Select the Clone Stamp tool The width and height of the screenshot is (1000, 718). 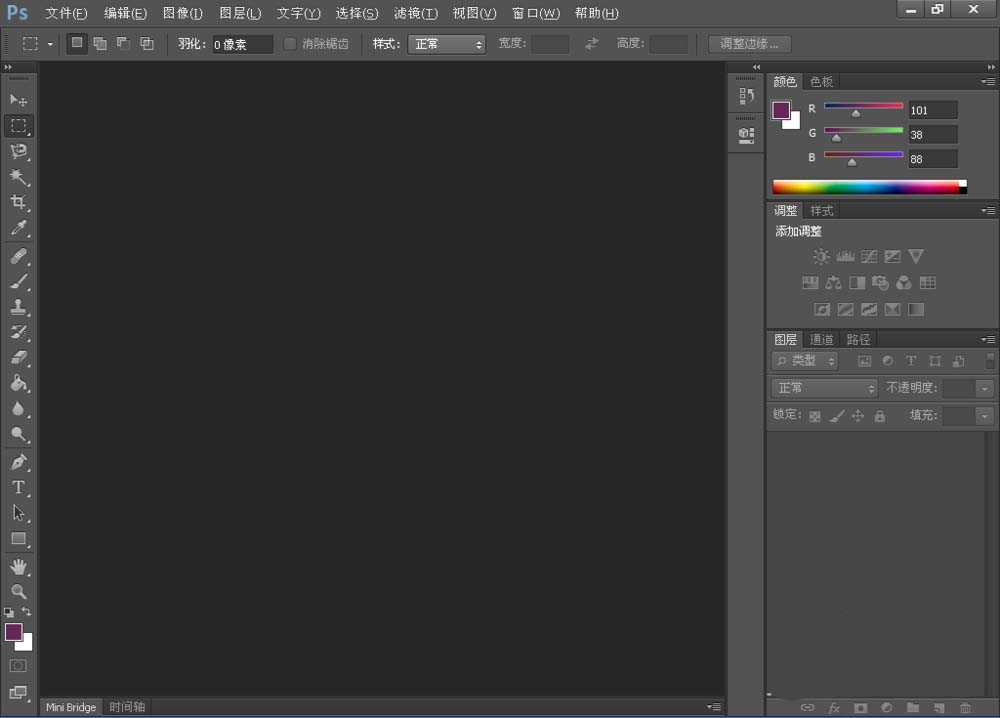click(18, 307)
